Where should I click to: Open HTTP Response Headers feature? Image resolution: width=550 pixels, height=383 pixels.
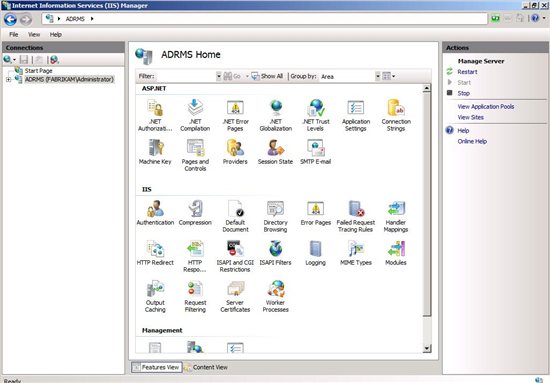(x=195, y=256)
